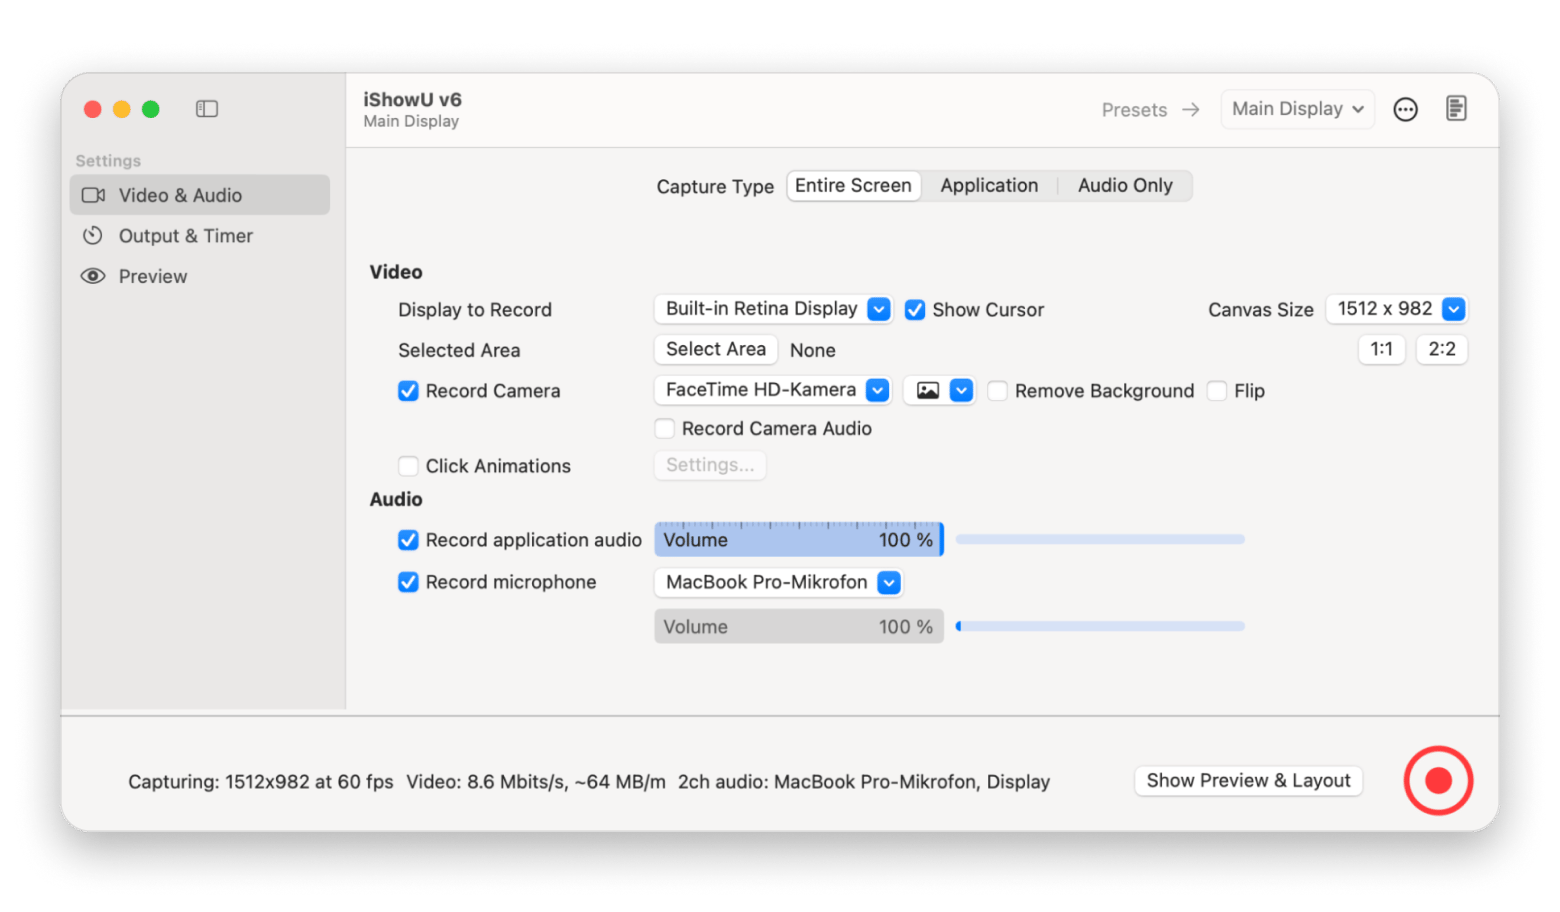Viewport: 1560px width, 912px height.
Task: Open Built-in Retina Display dropdown
Action: click(x=772, y=309)
